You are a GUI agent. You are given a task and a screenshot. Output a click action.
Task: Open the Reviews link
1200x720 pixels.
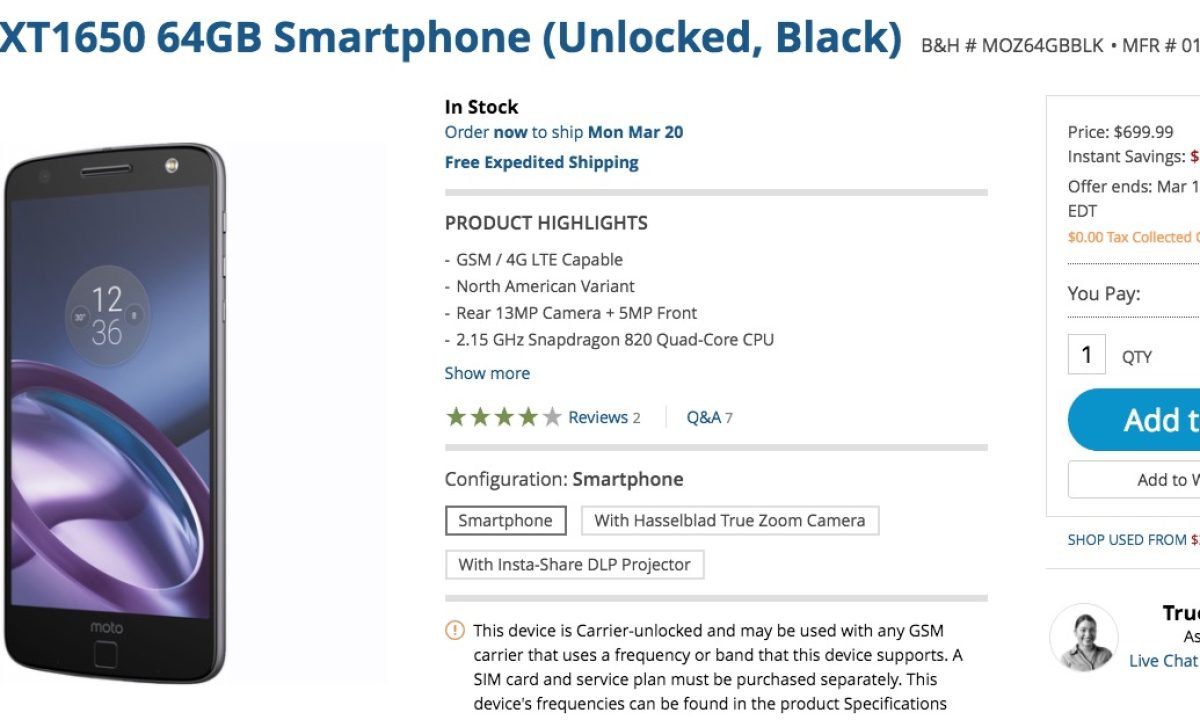pos(597,417)
